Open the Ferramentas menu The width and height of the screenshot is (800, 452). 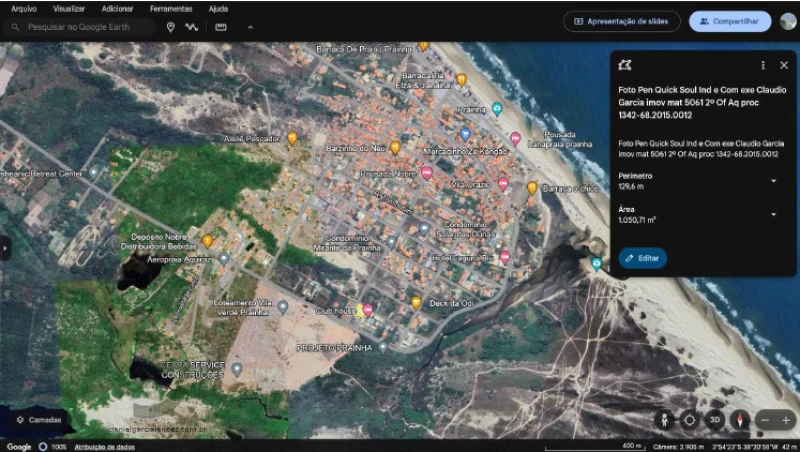(171, 9)
